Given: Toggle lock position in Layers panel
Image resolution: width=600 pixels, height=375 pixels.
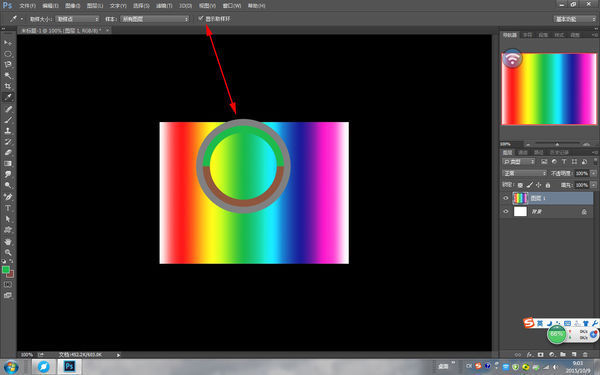Looking at the screenshot, I should 538,185.
